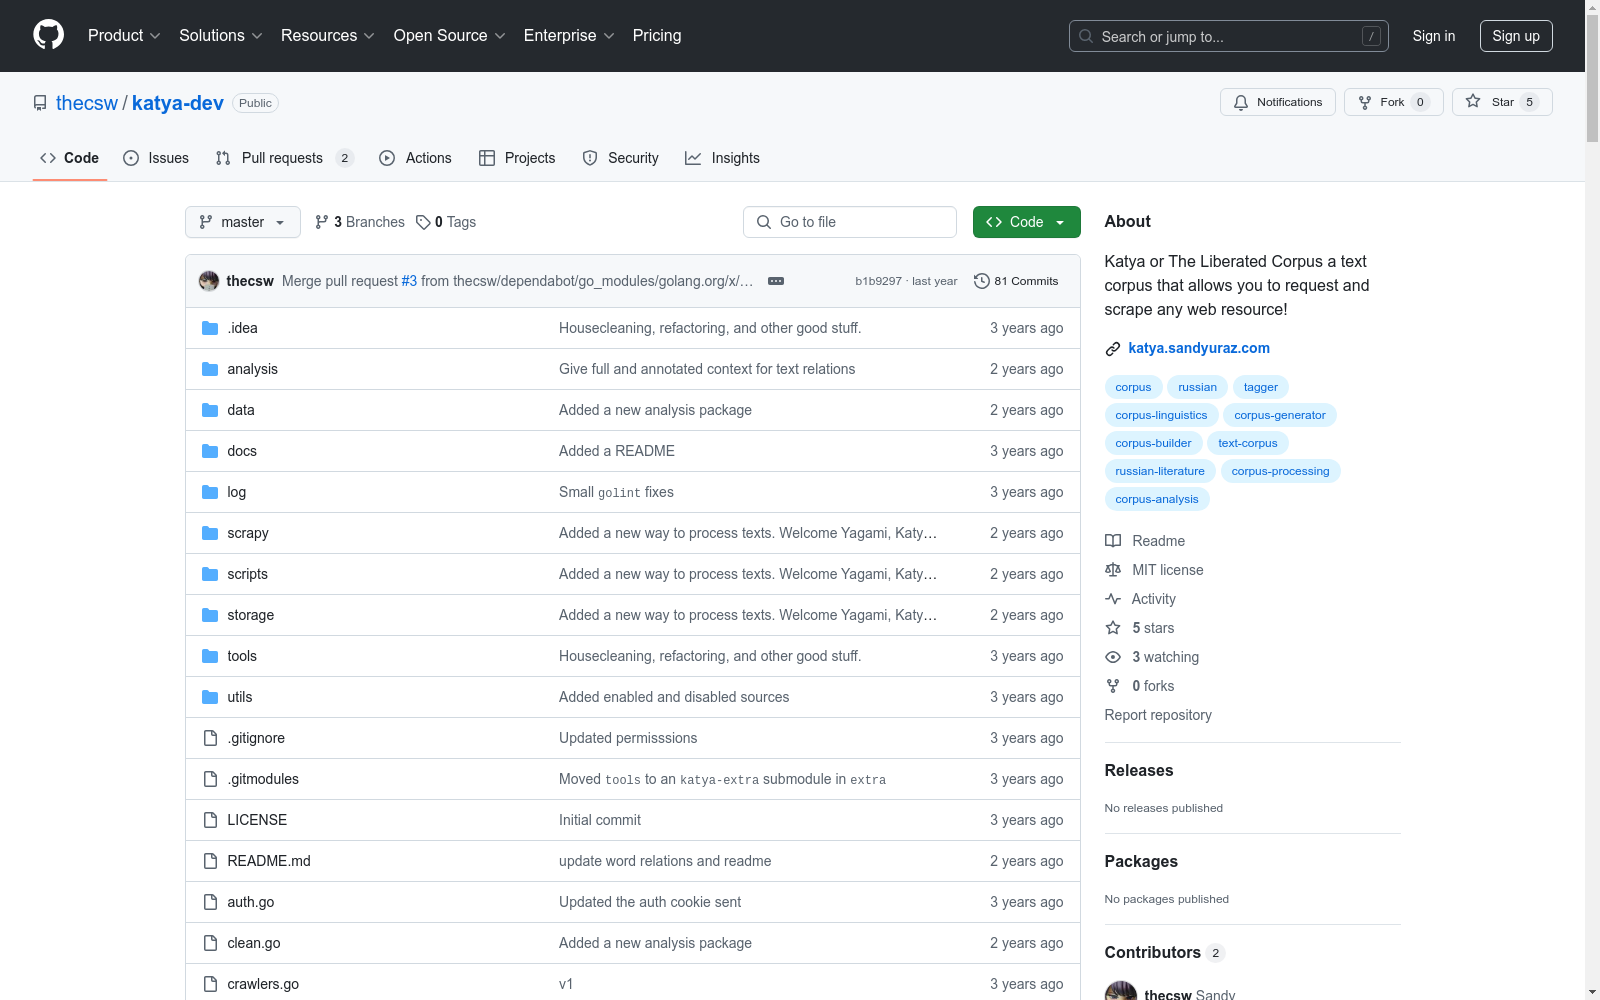Click the thecsw avatar in commit row

click(209, 281)
